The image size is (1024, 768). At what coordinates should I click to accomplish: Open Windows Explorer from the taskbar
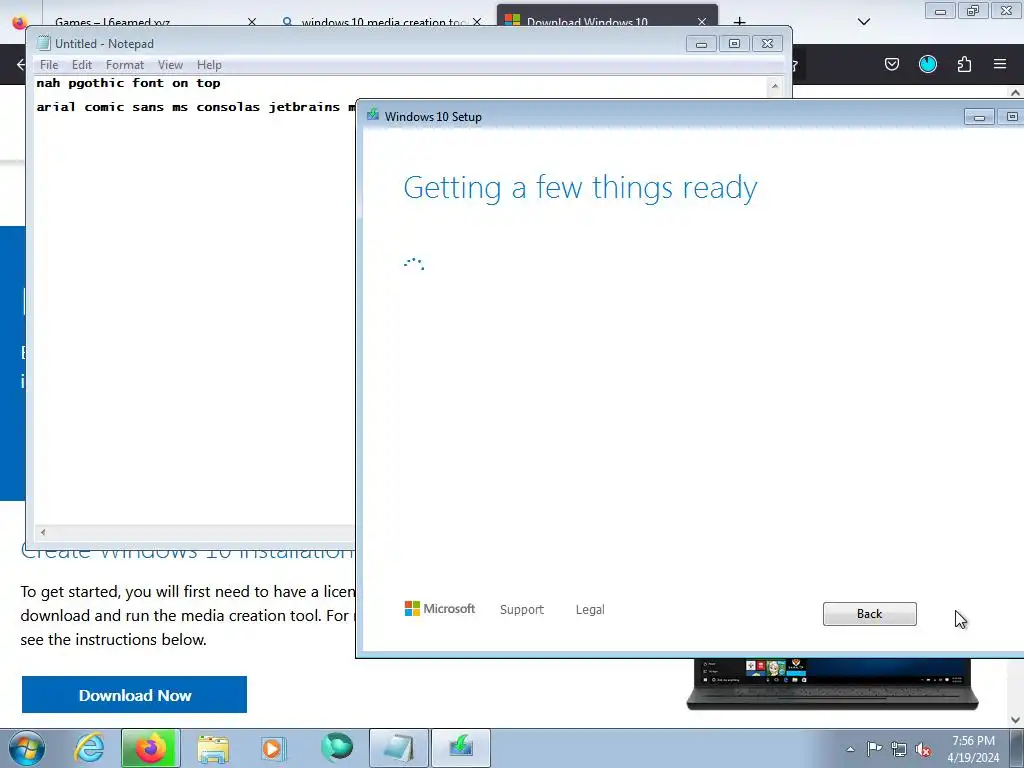click(213, 749)
